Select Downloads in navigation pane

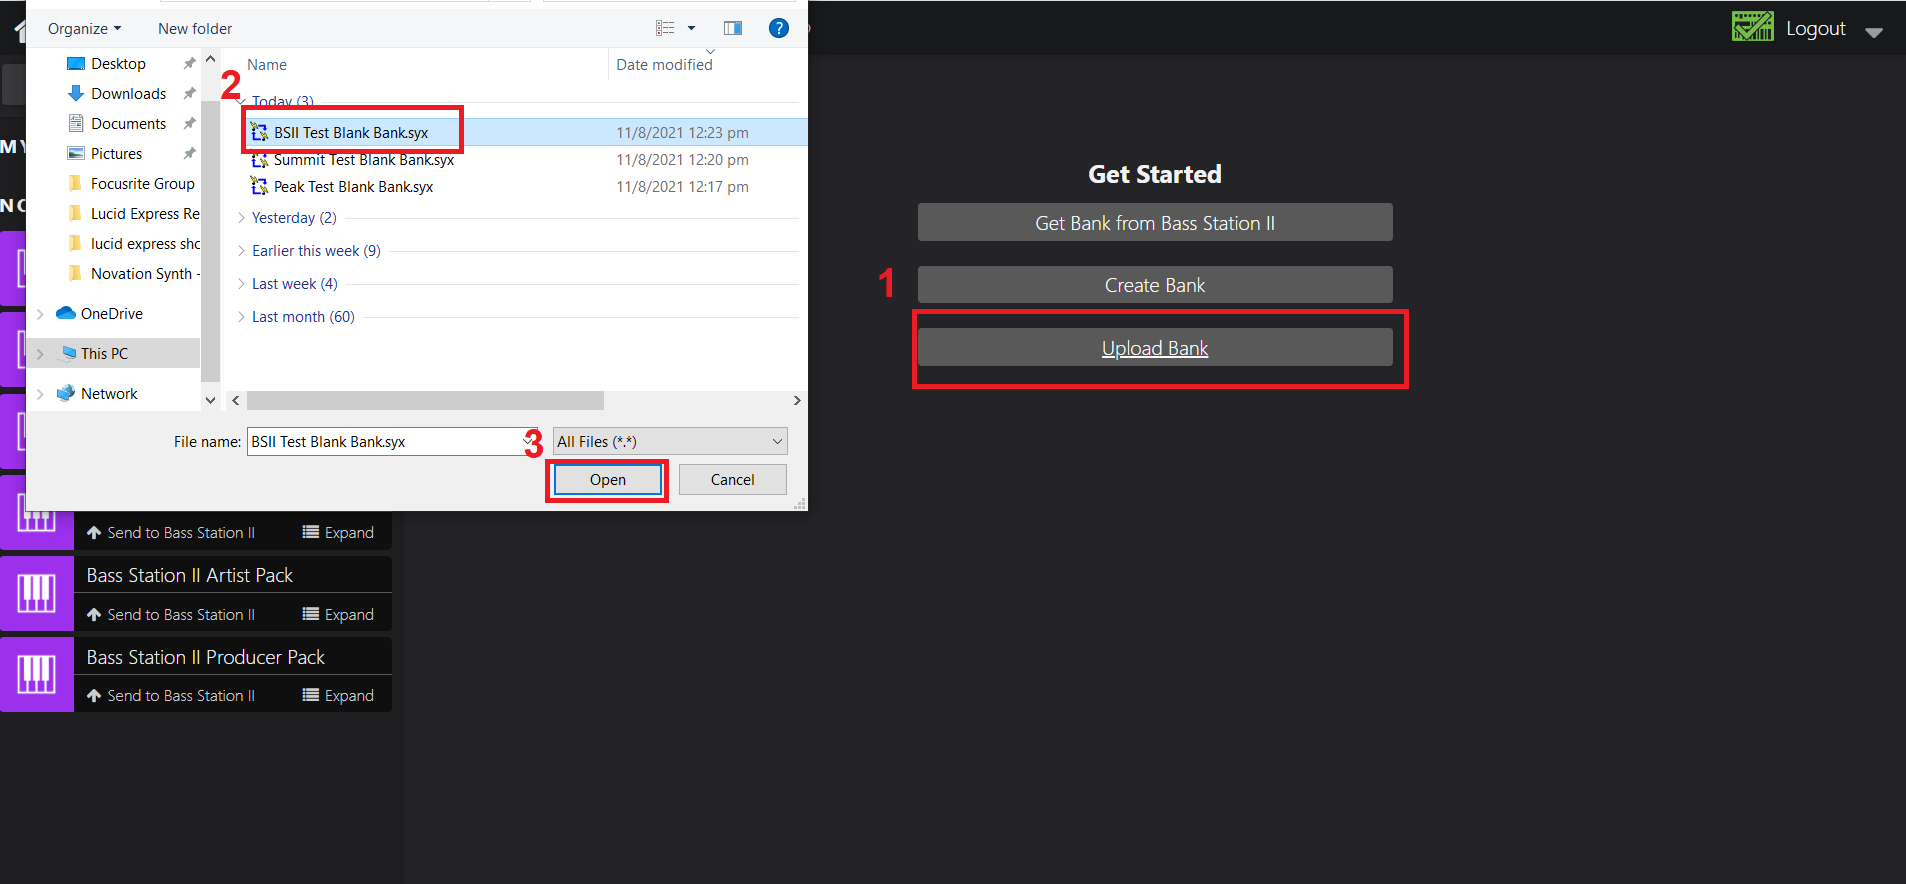(x=128, y=93)
